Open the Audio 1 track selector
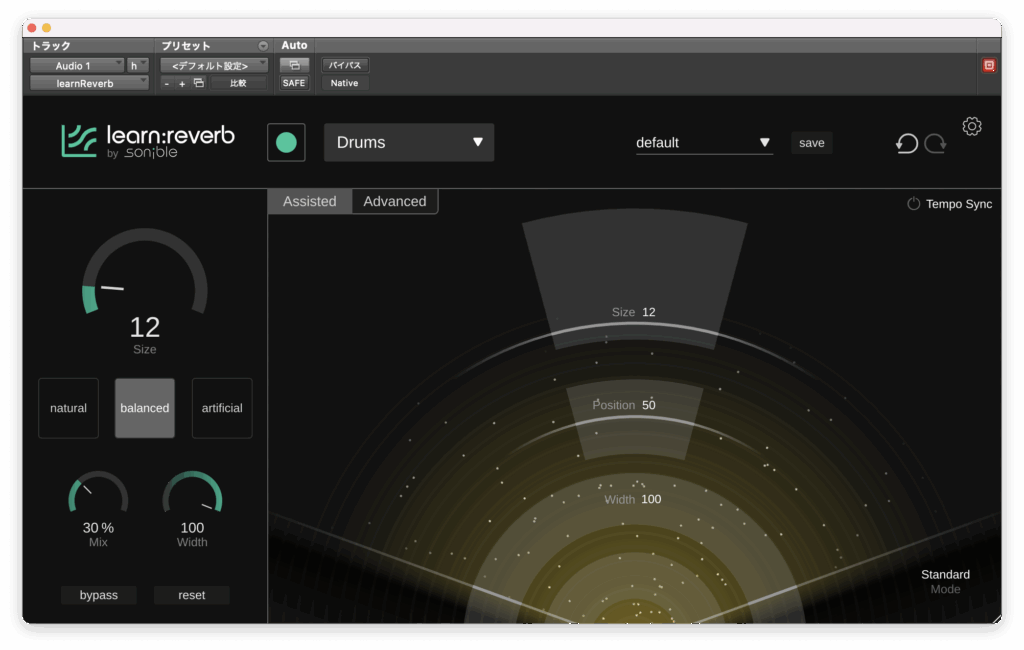The height and width of the screenshot is (650, 1024). 76,65
